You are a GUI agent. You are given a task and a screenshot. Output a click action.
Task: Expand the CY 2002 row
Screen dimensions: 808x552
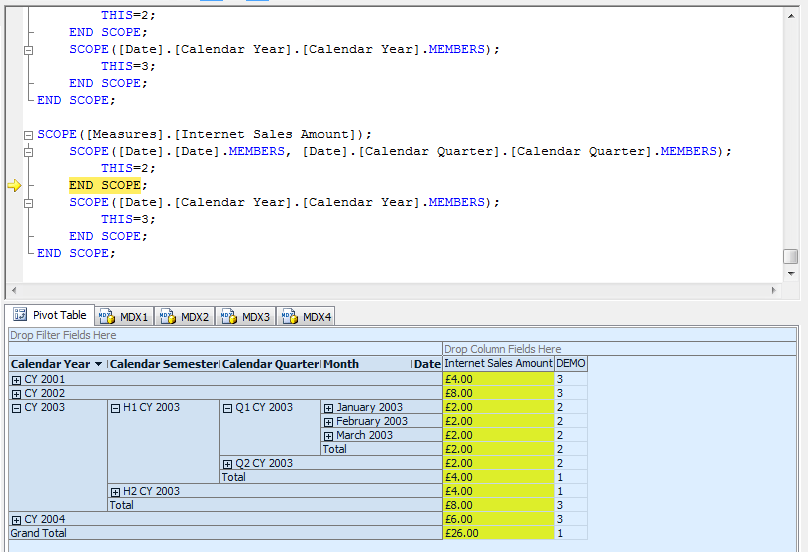16,394
